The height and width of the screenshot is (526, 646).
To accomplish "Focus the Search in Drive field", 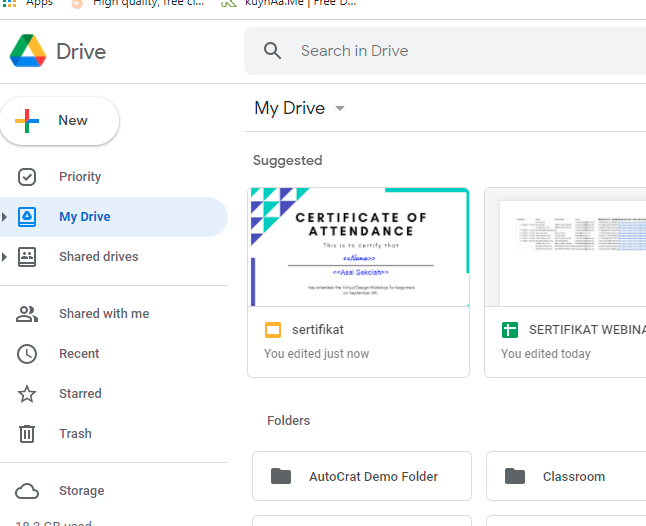I will point(445,51).
